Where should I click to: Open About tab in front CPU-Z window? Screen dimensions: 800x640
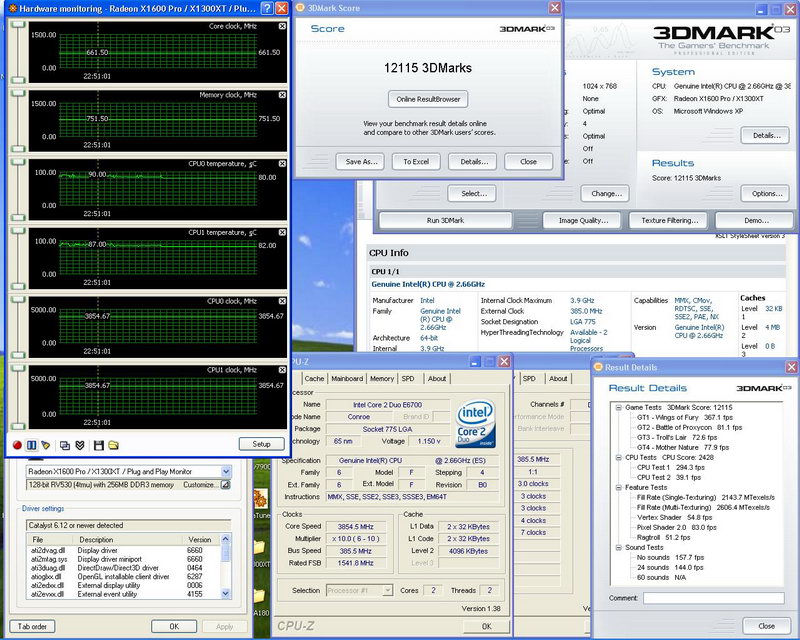click(x=437, y=379)
